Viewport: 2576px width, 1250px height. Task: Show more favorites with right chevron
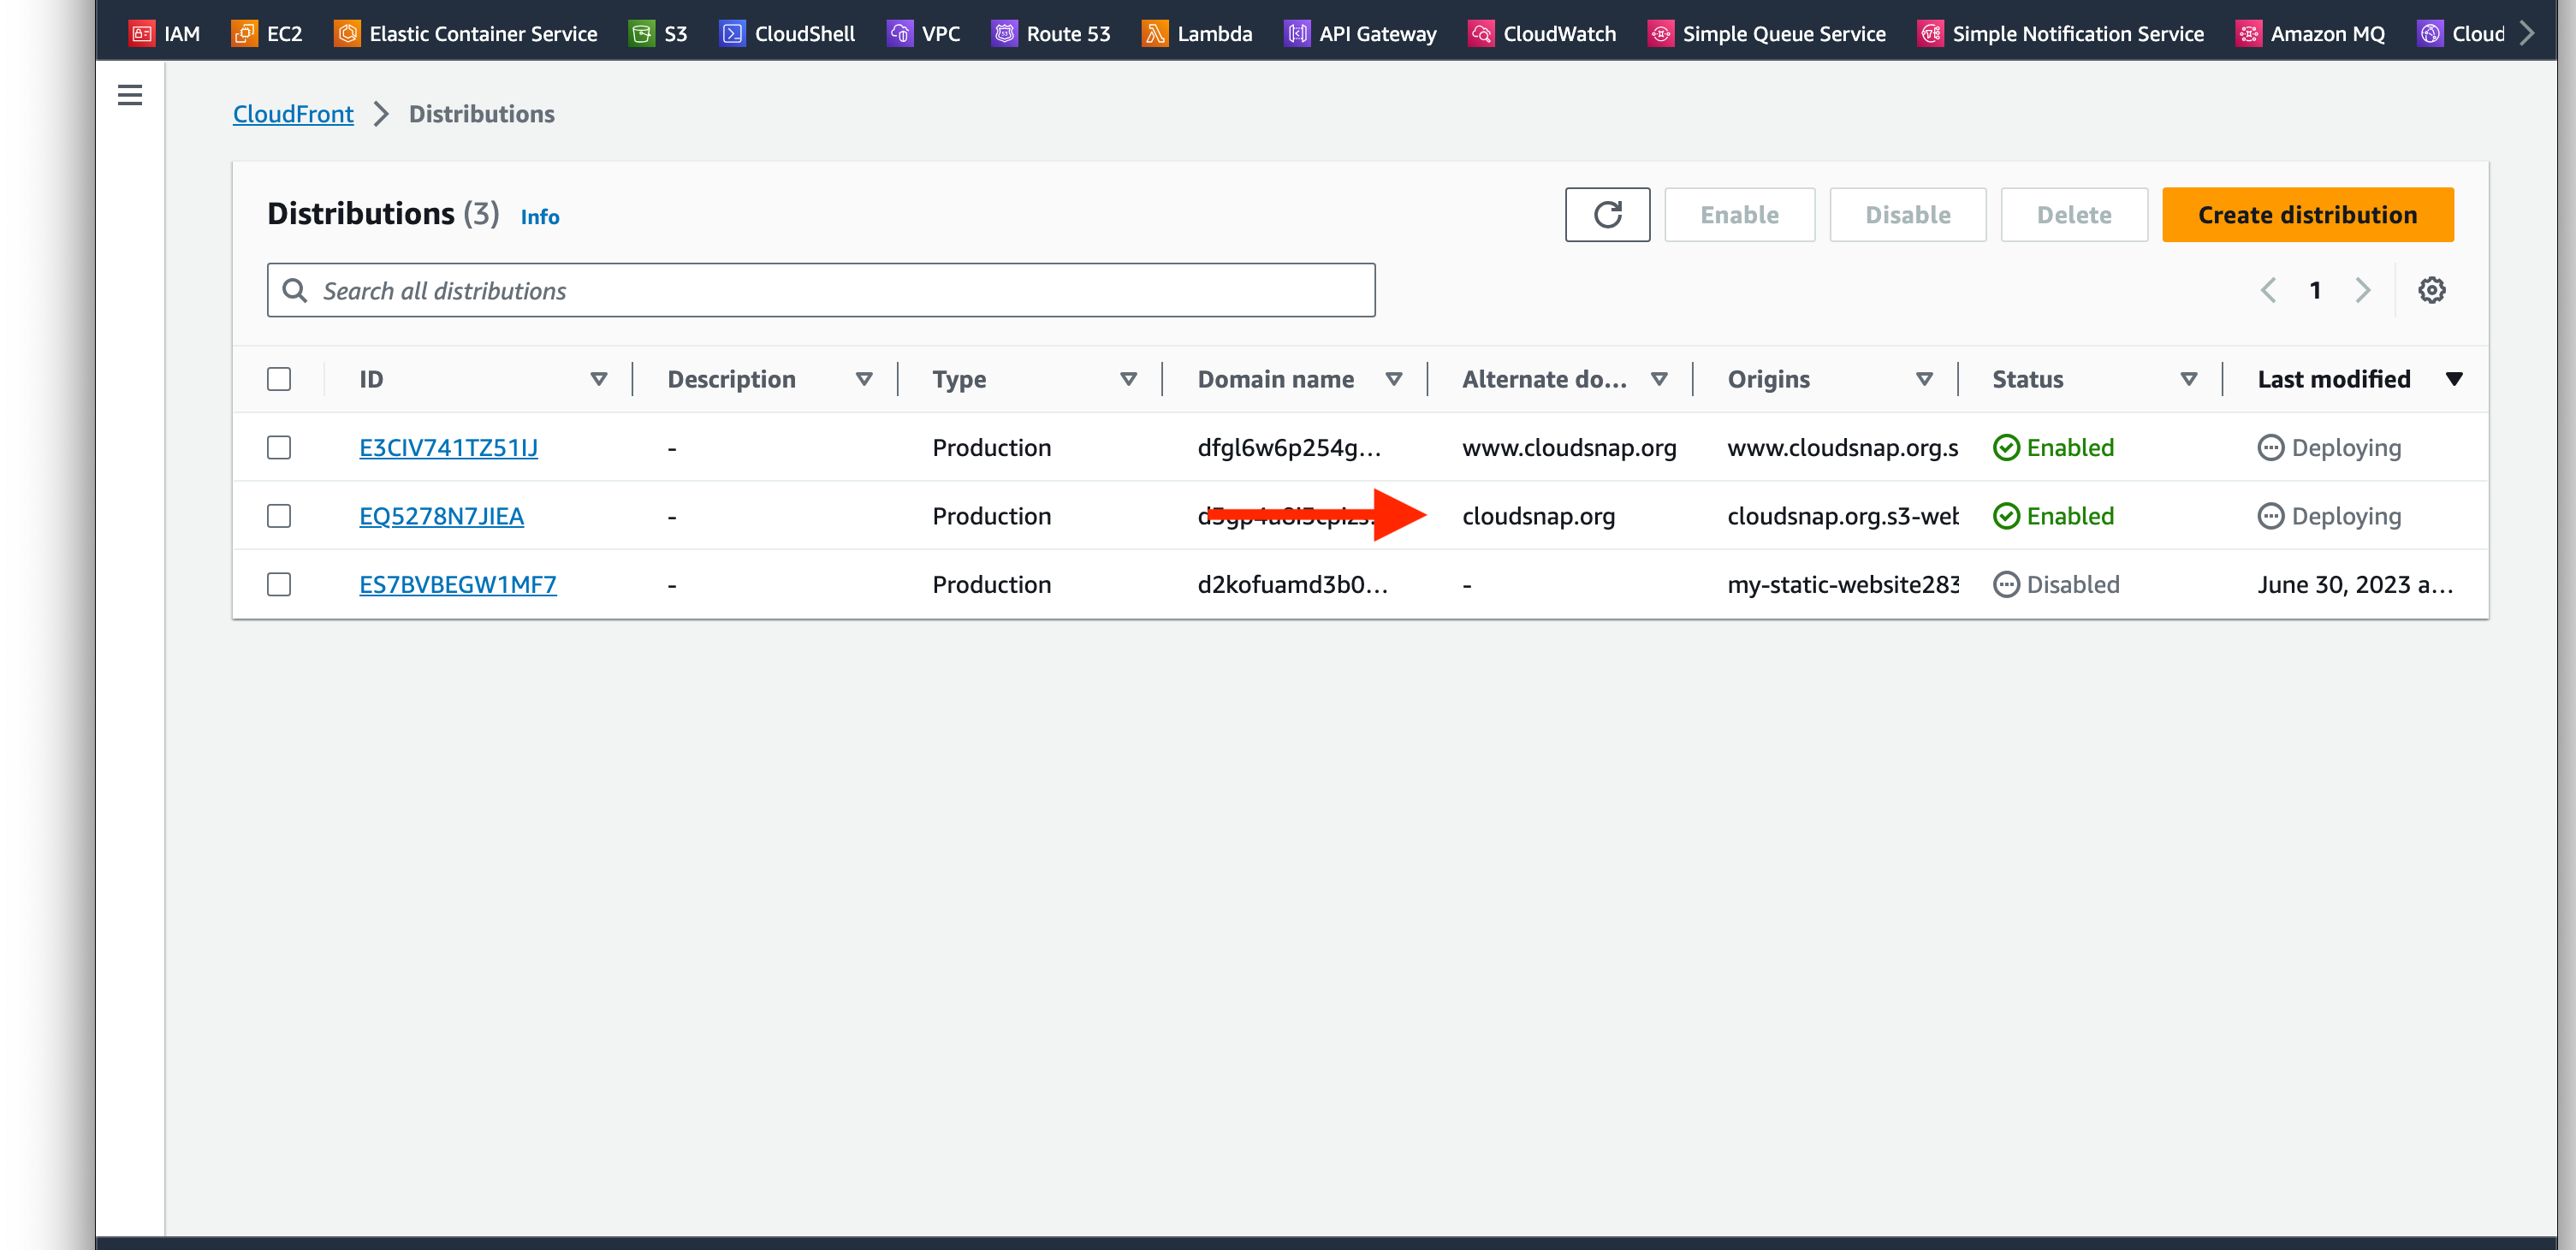click(x=2527, y=33)
